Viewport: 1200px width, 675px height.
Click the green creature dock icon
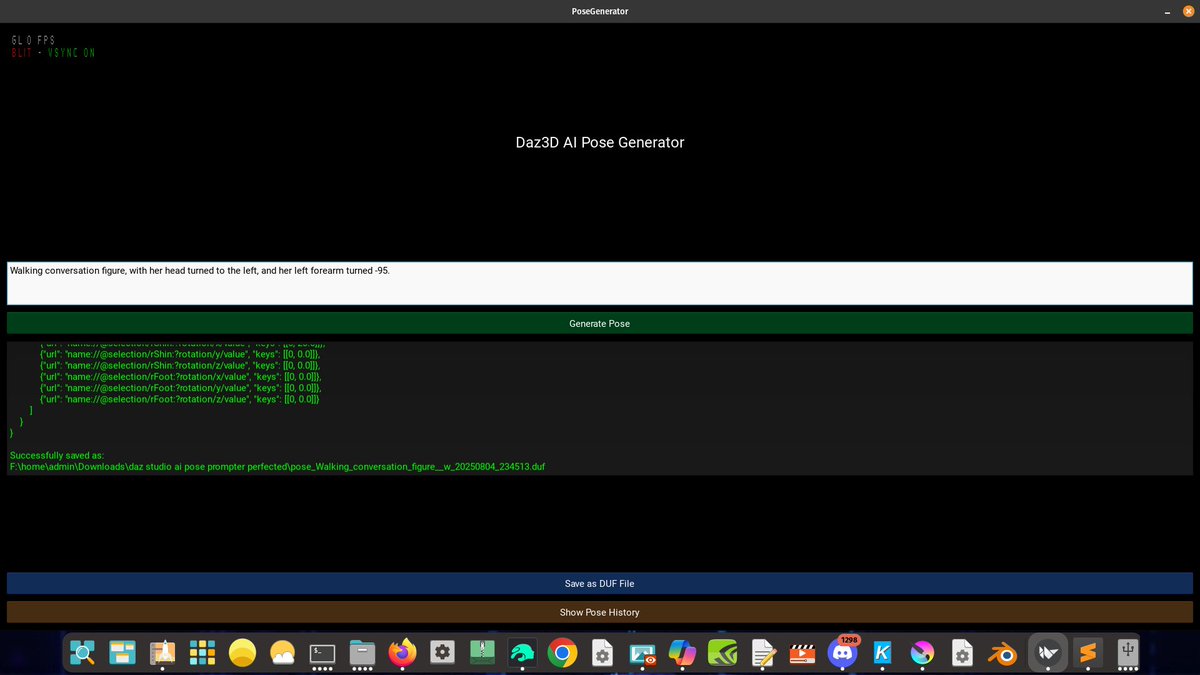523,654
